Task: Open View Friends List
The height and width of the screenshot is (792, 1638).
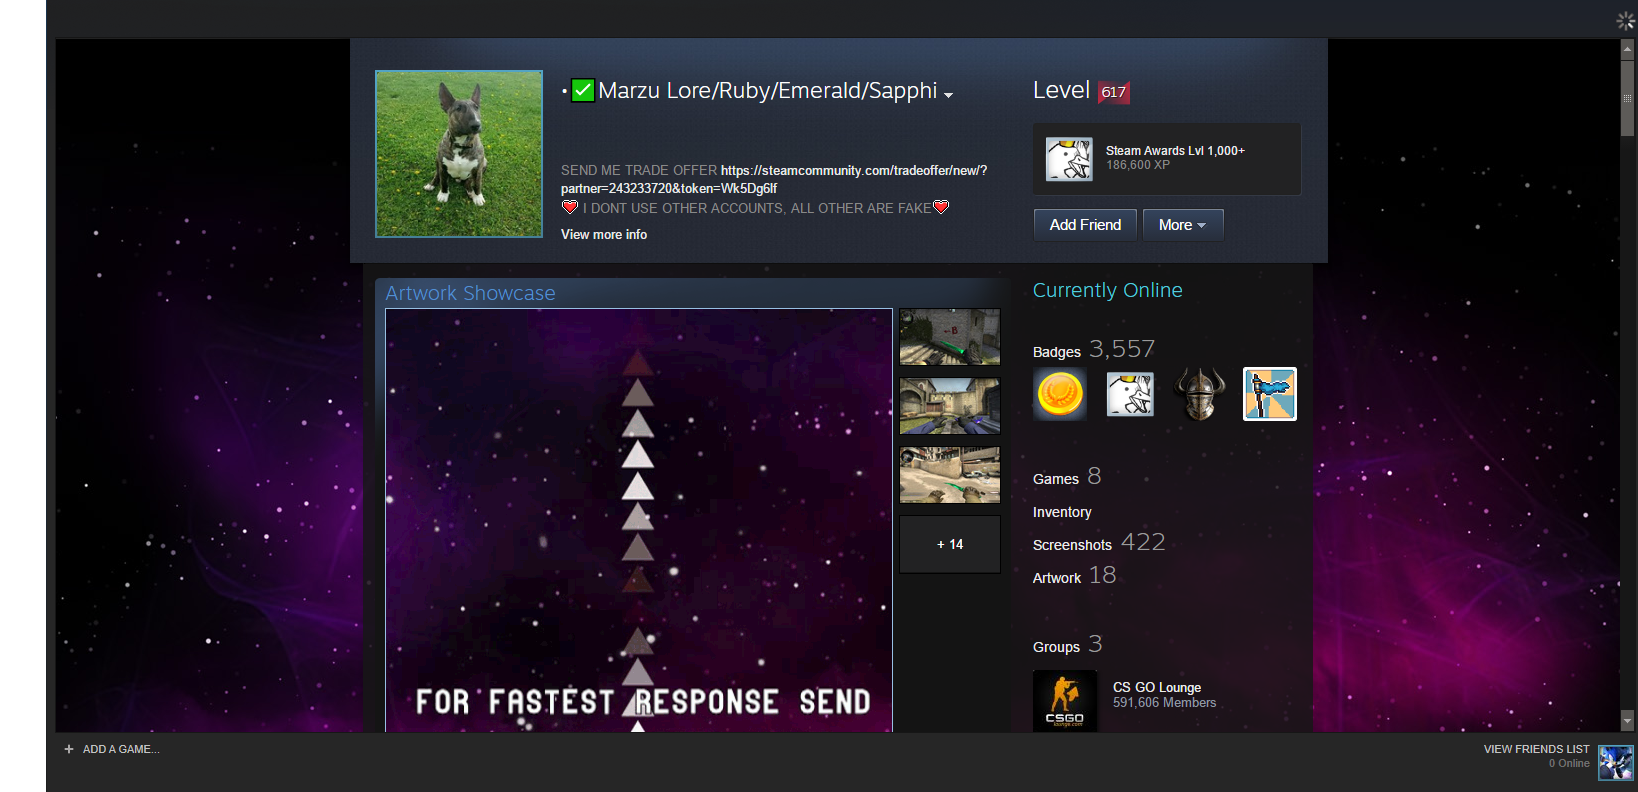Action: pos(1536,749)
